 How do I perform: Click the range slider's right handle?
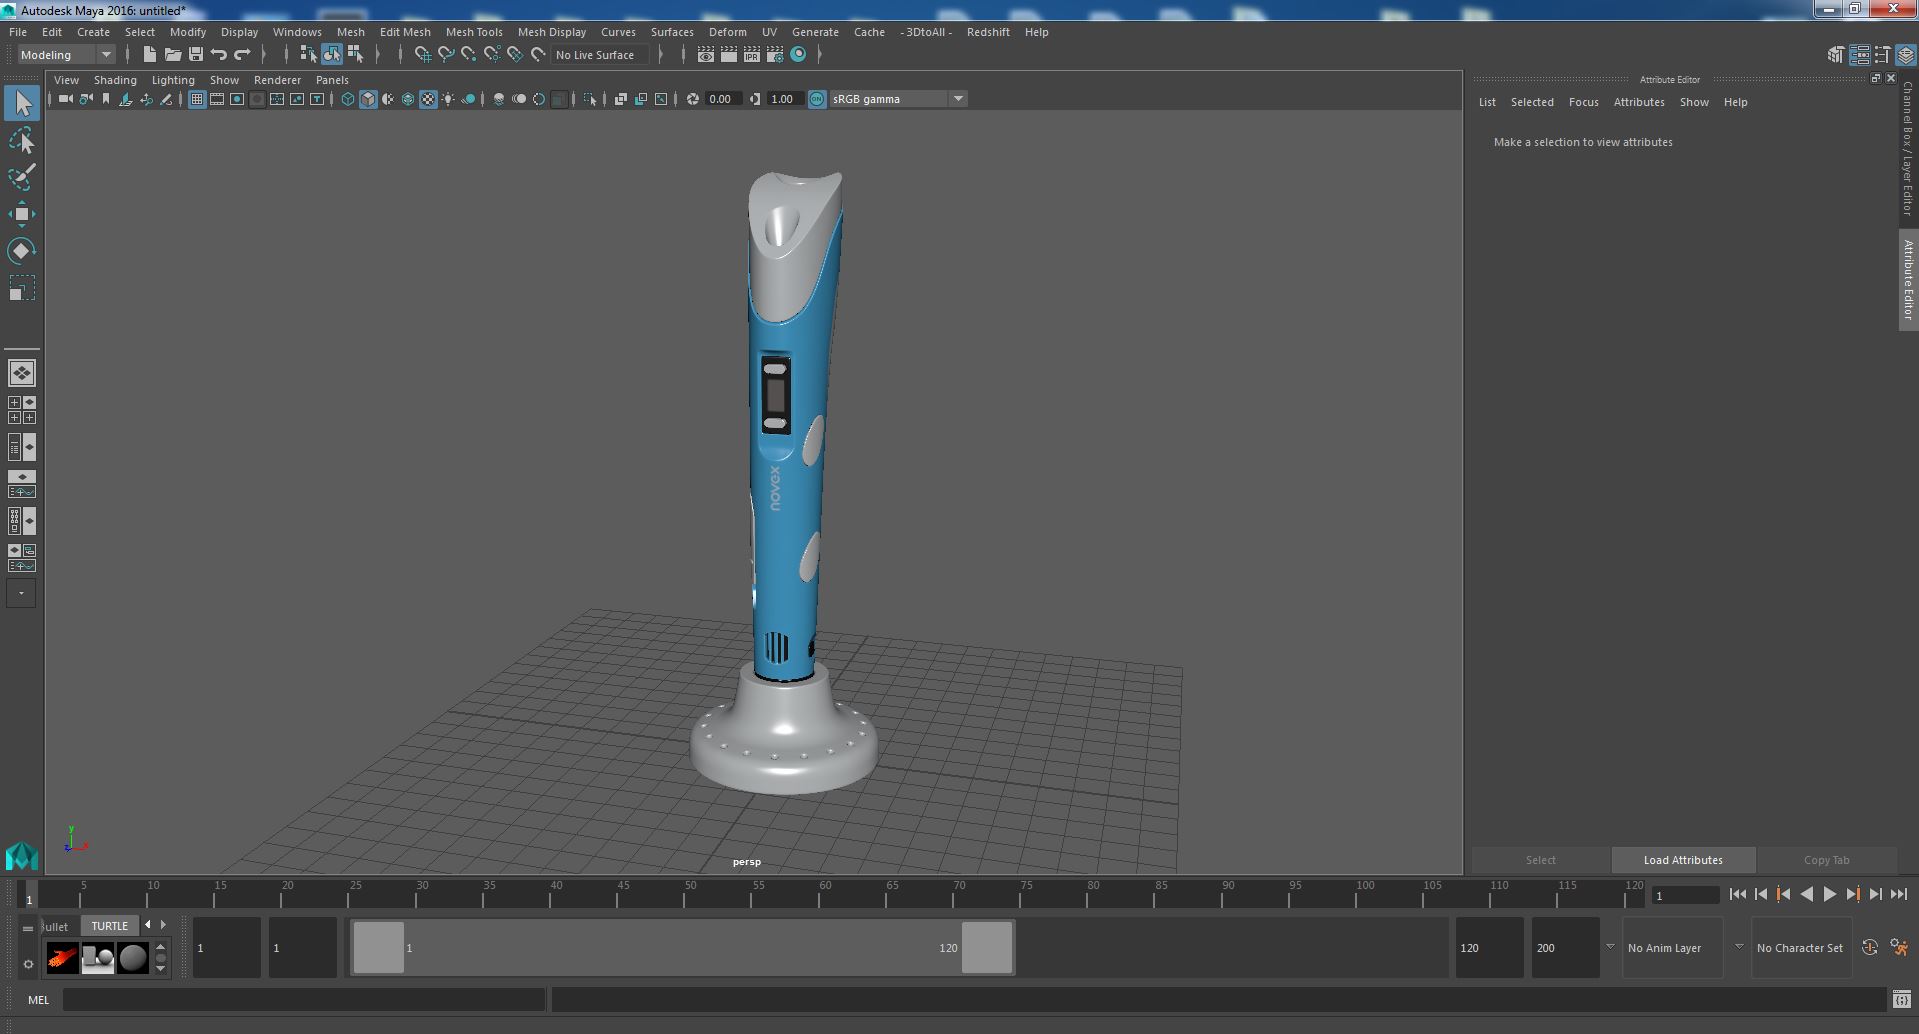click(x=987, y=947)
